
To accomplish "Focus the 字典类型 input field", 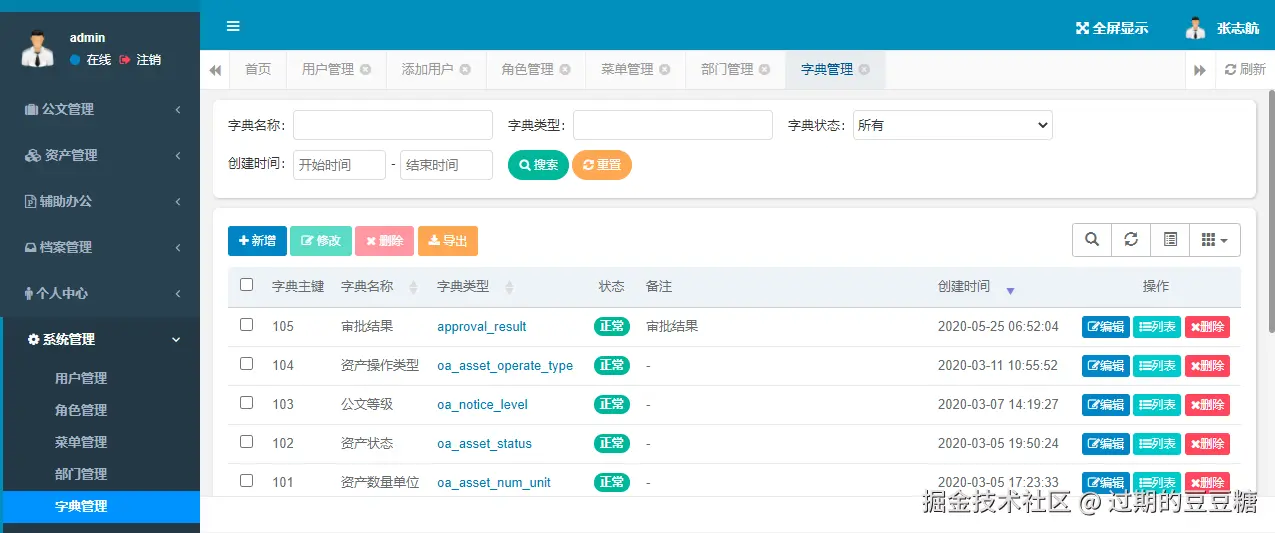I will tap(673, 125).
